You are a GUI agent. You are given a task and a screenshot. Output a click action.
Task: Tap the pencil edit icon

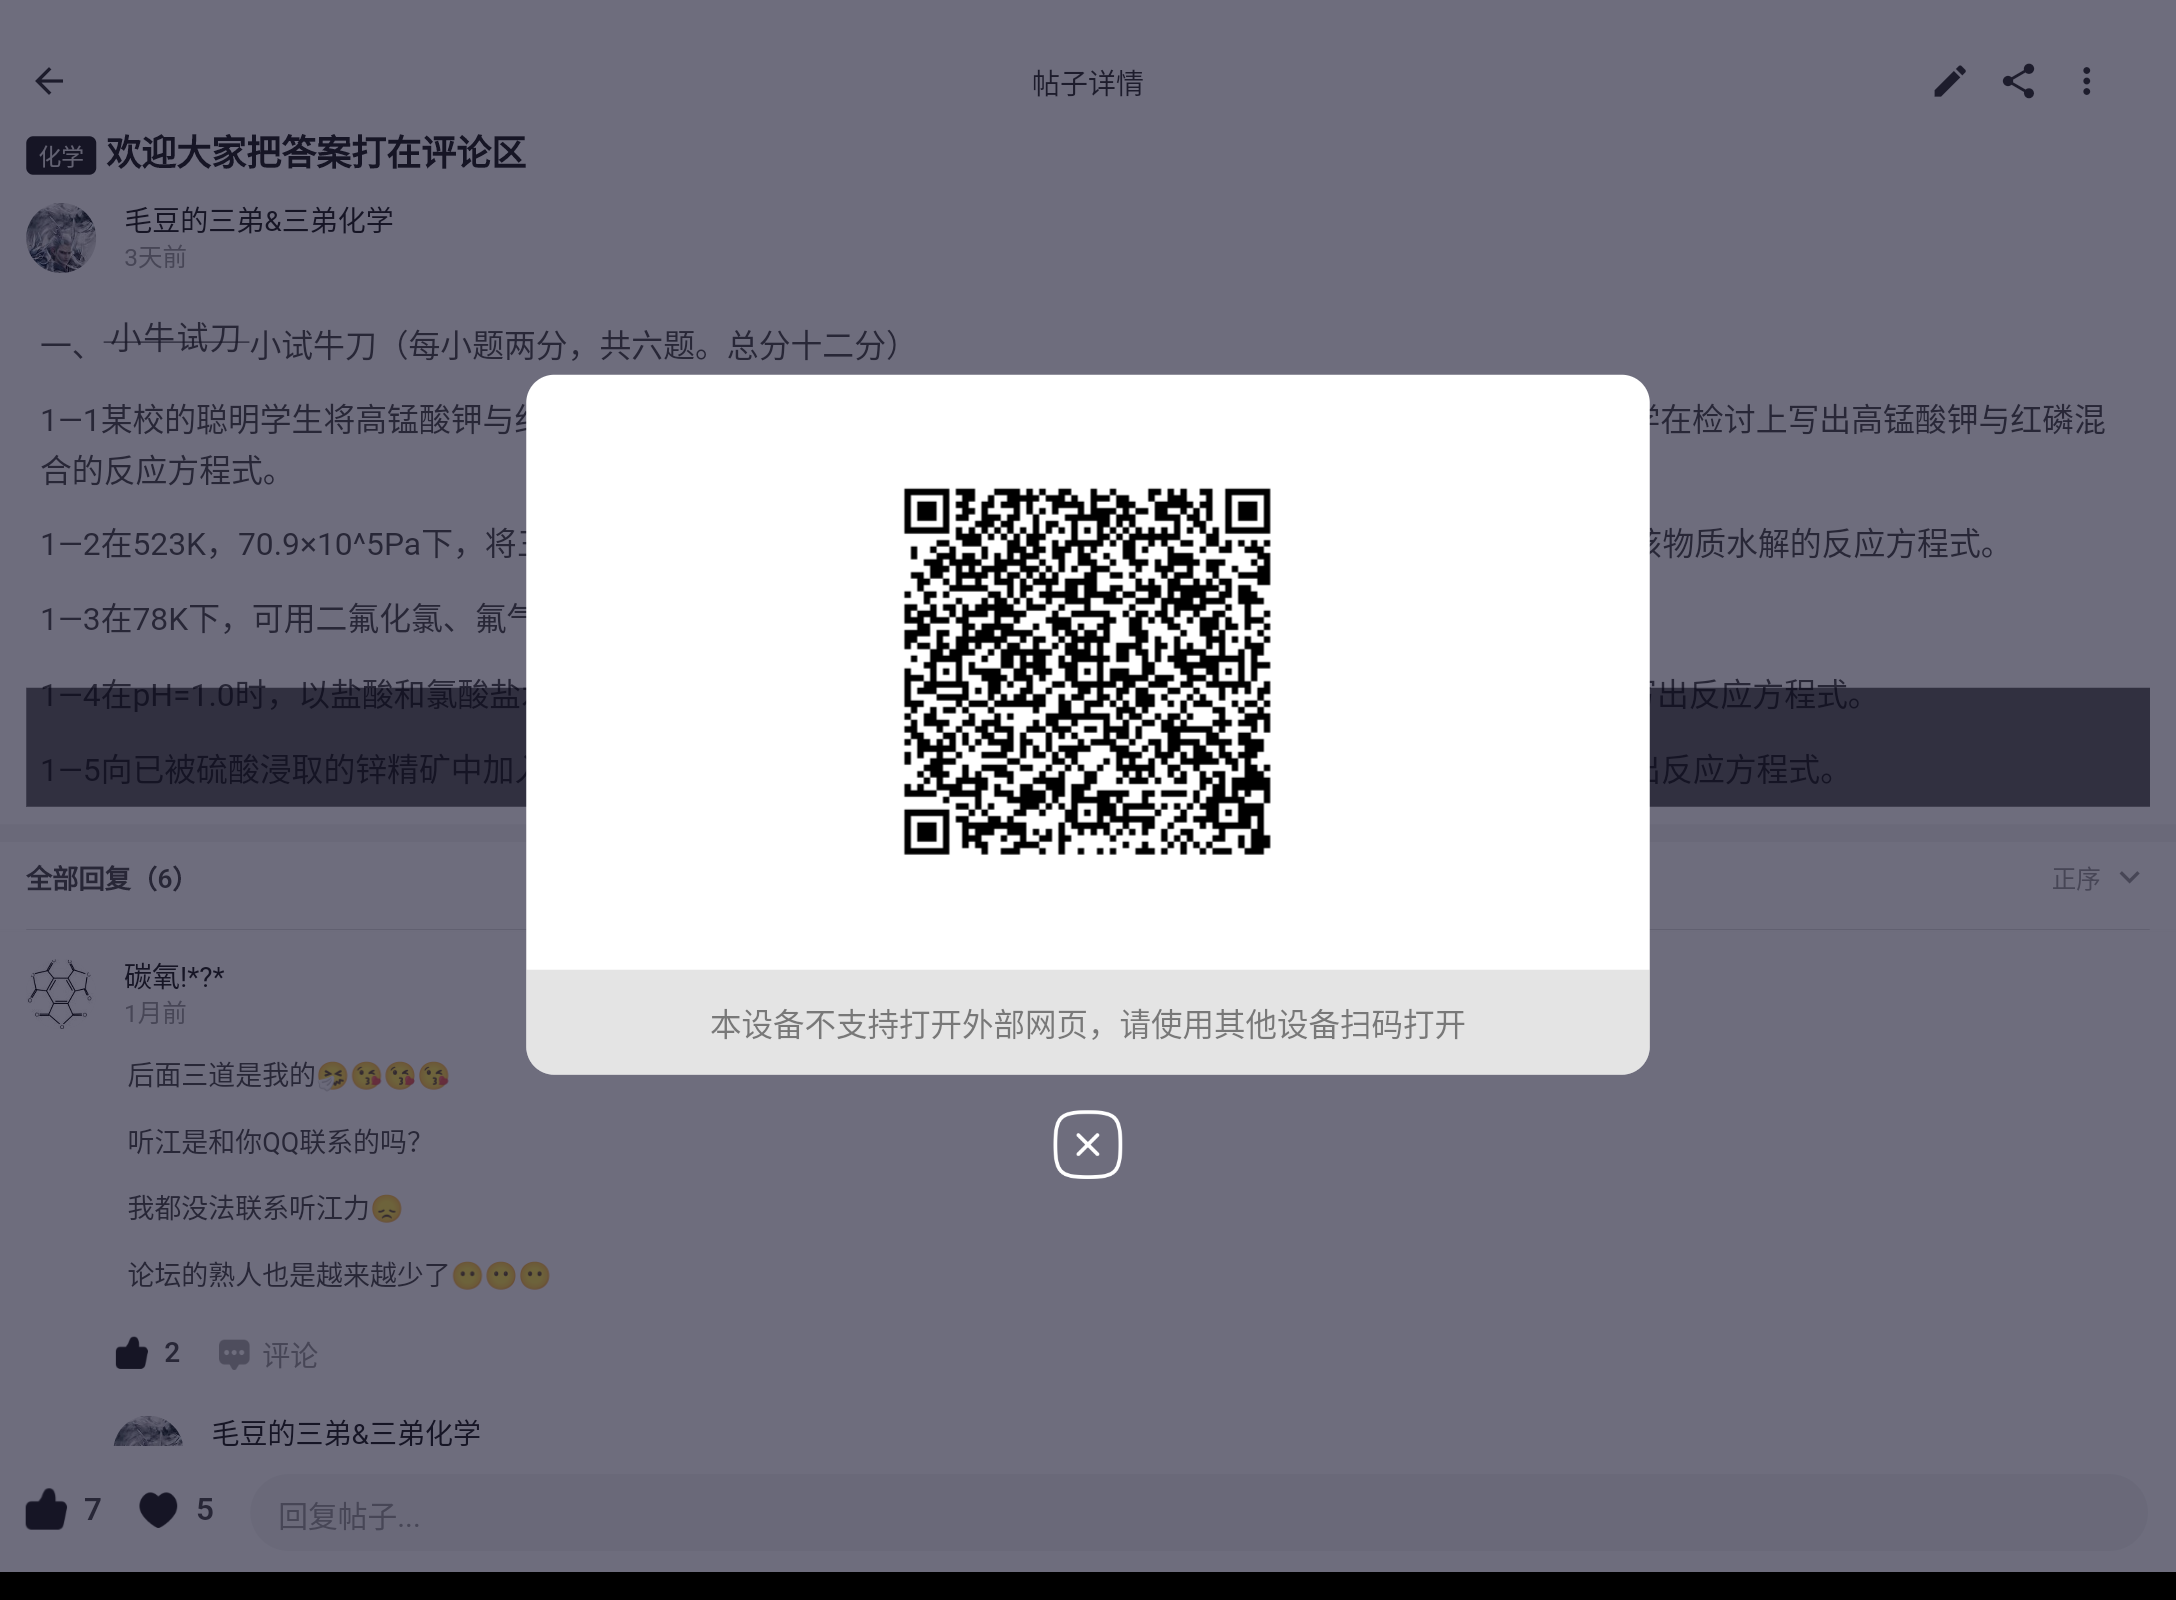[1949, 81]
